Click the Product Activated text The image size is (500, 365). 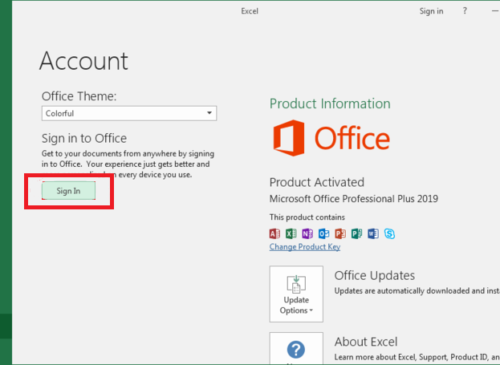(x=317, y=182)
